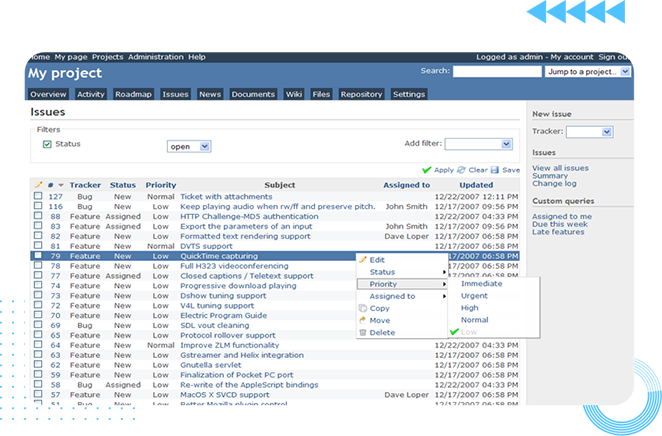
Task: Sort by the Tracker column header
Action: click(x=85, y=185)
